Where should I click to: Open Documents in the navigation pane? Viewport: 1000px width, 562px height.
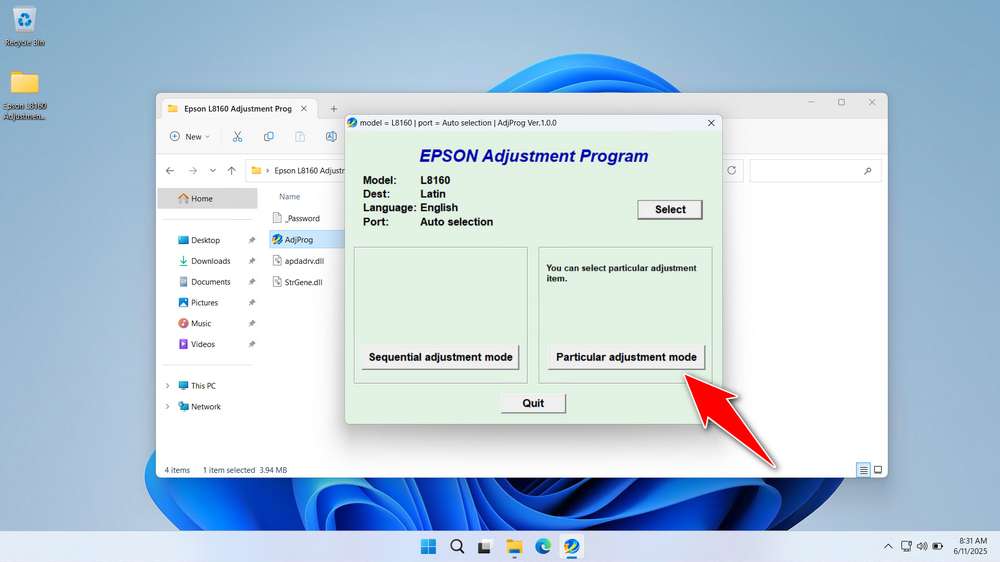pyautogui.click(x=210, y=281)
